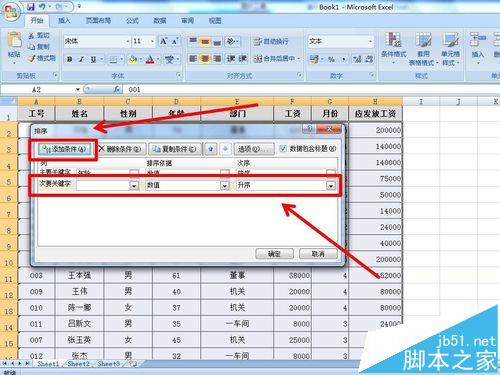The height and width of the screenshot is (375, 500).
Task: Click the decrease indent icon
Action: [231, 59]
